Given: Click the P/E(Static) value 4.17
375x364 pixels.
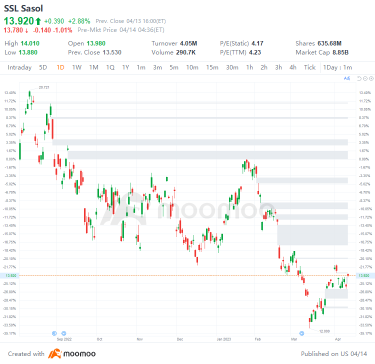Looking at the screenshot, I should click(x=257, y=44).
